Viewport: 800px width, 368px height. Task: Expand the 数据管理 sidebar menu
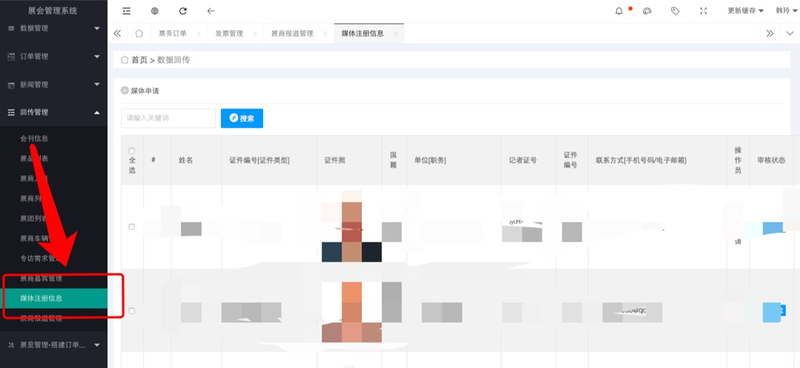(x=54, y=29)
